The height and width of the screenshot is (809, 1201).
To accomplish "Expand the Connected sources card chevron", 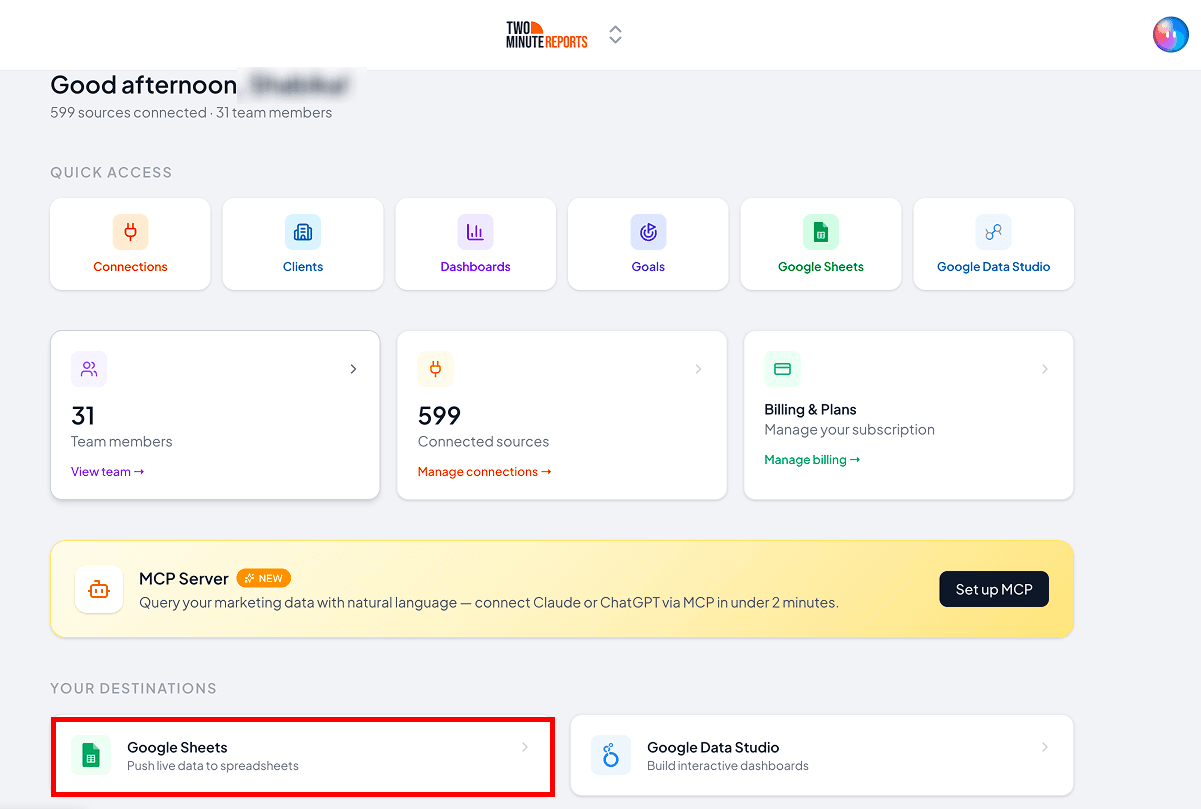I will (699, 369).
